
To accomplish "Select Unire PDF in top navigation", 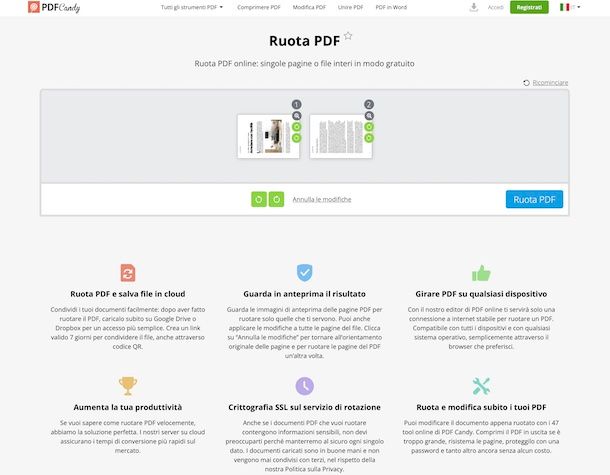I will [351, 7].
